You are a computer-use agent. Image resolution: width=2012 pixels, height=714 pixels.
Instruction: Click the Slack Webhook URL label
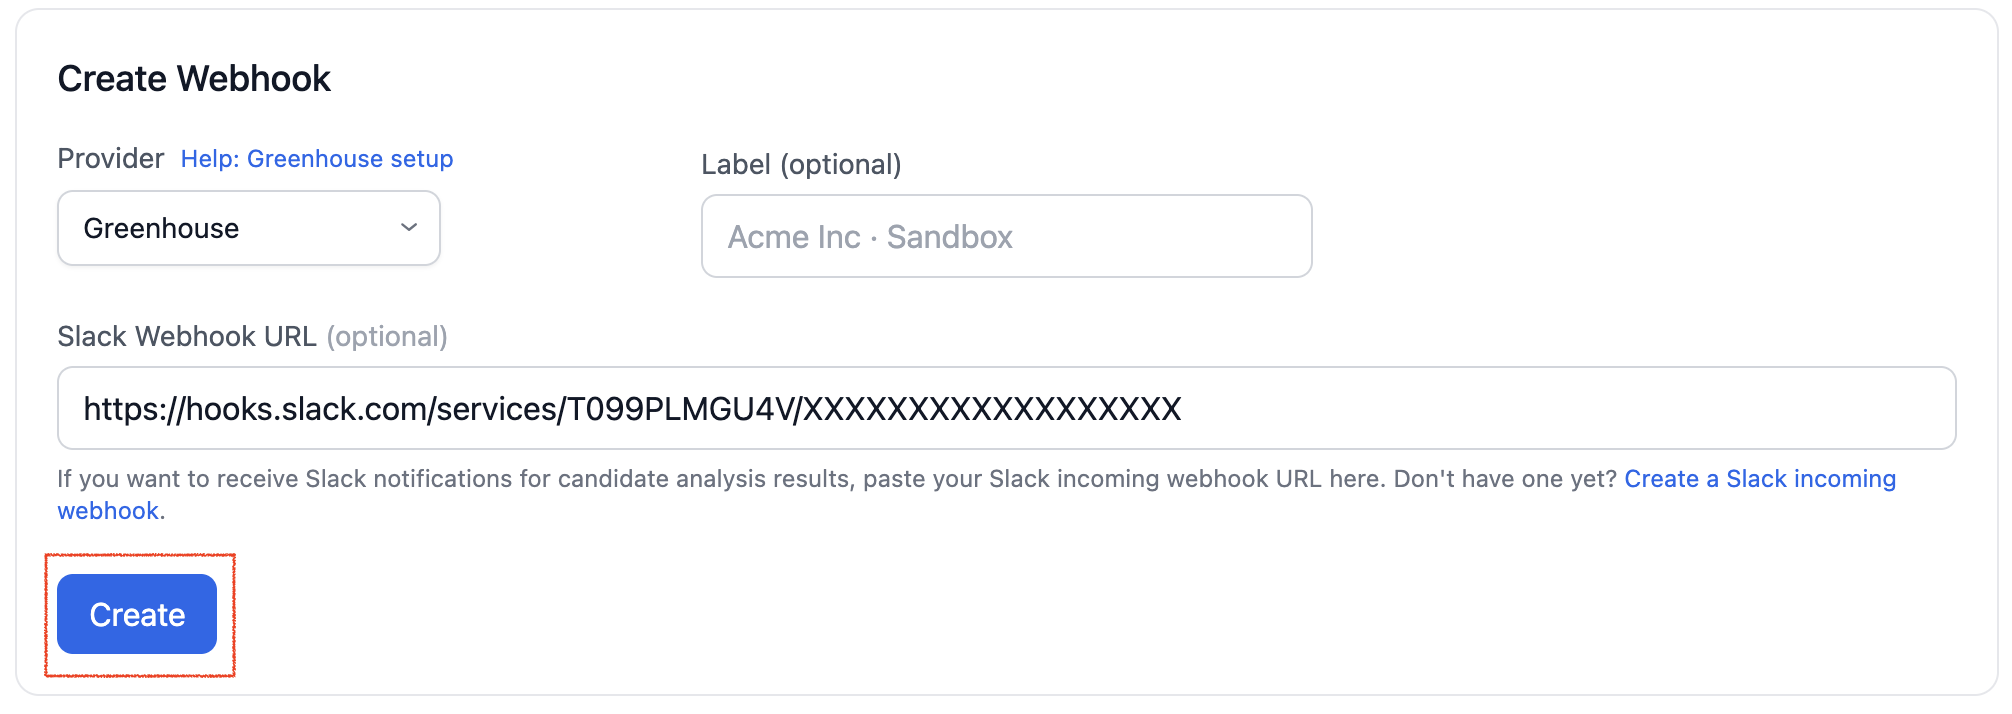point(186,337)
